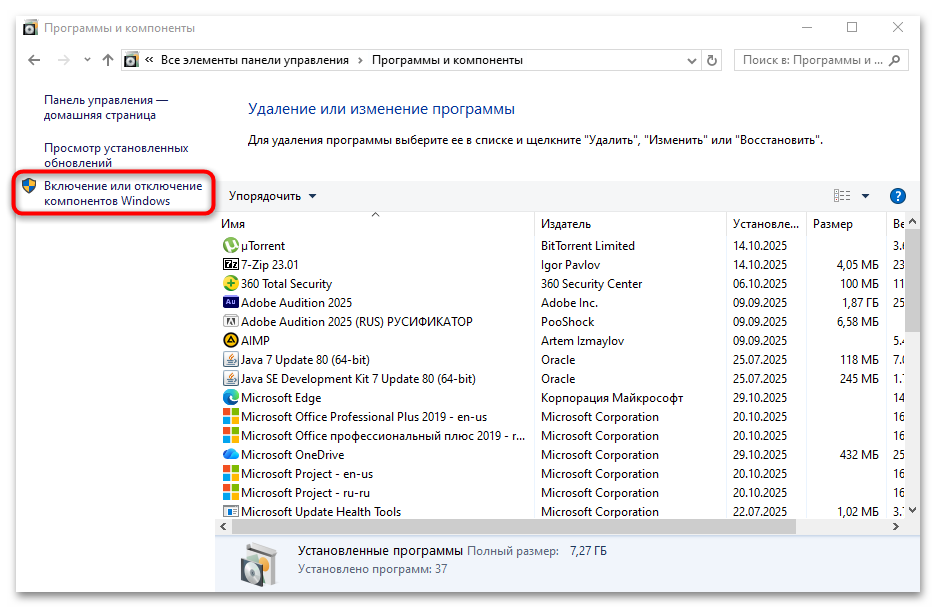
Task: Click the AIMP player icon
Action: coord(230,340)
